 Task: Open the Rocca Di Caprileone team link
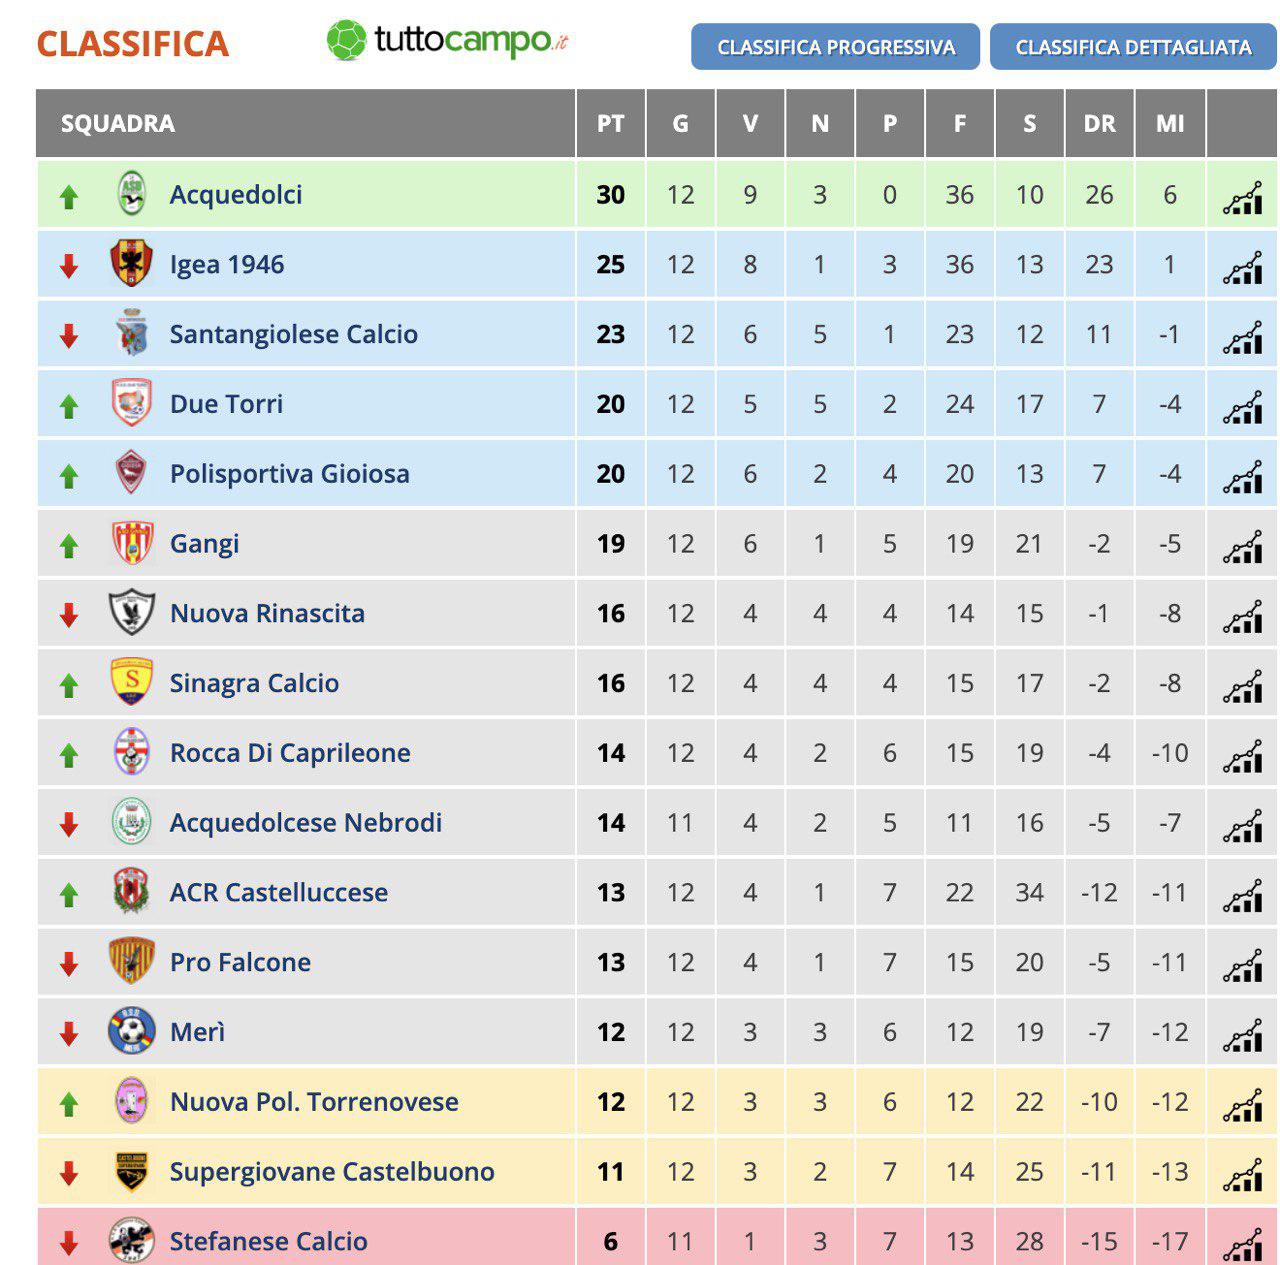(x=290, y=752)
